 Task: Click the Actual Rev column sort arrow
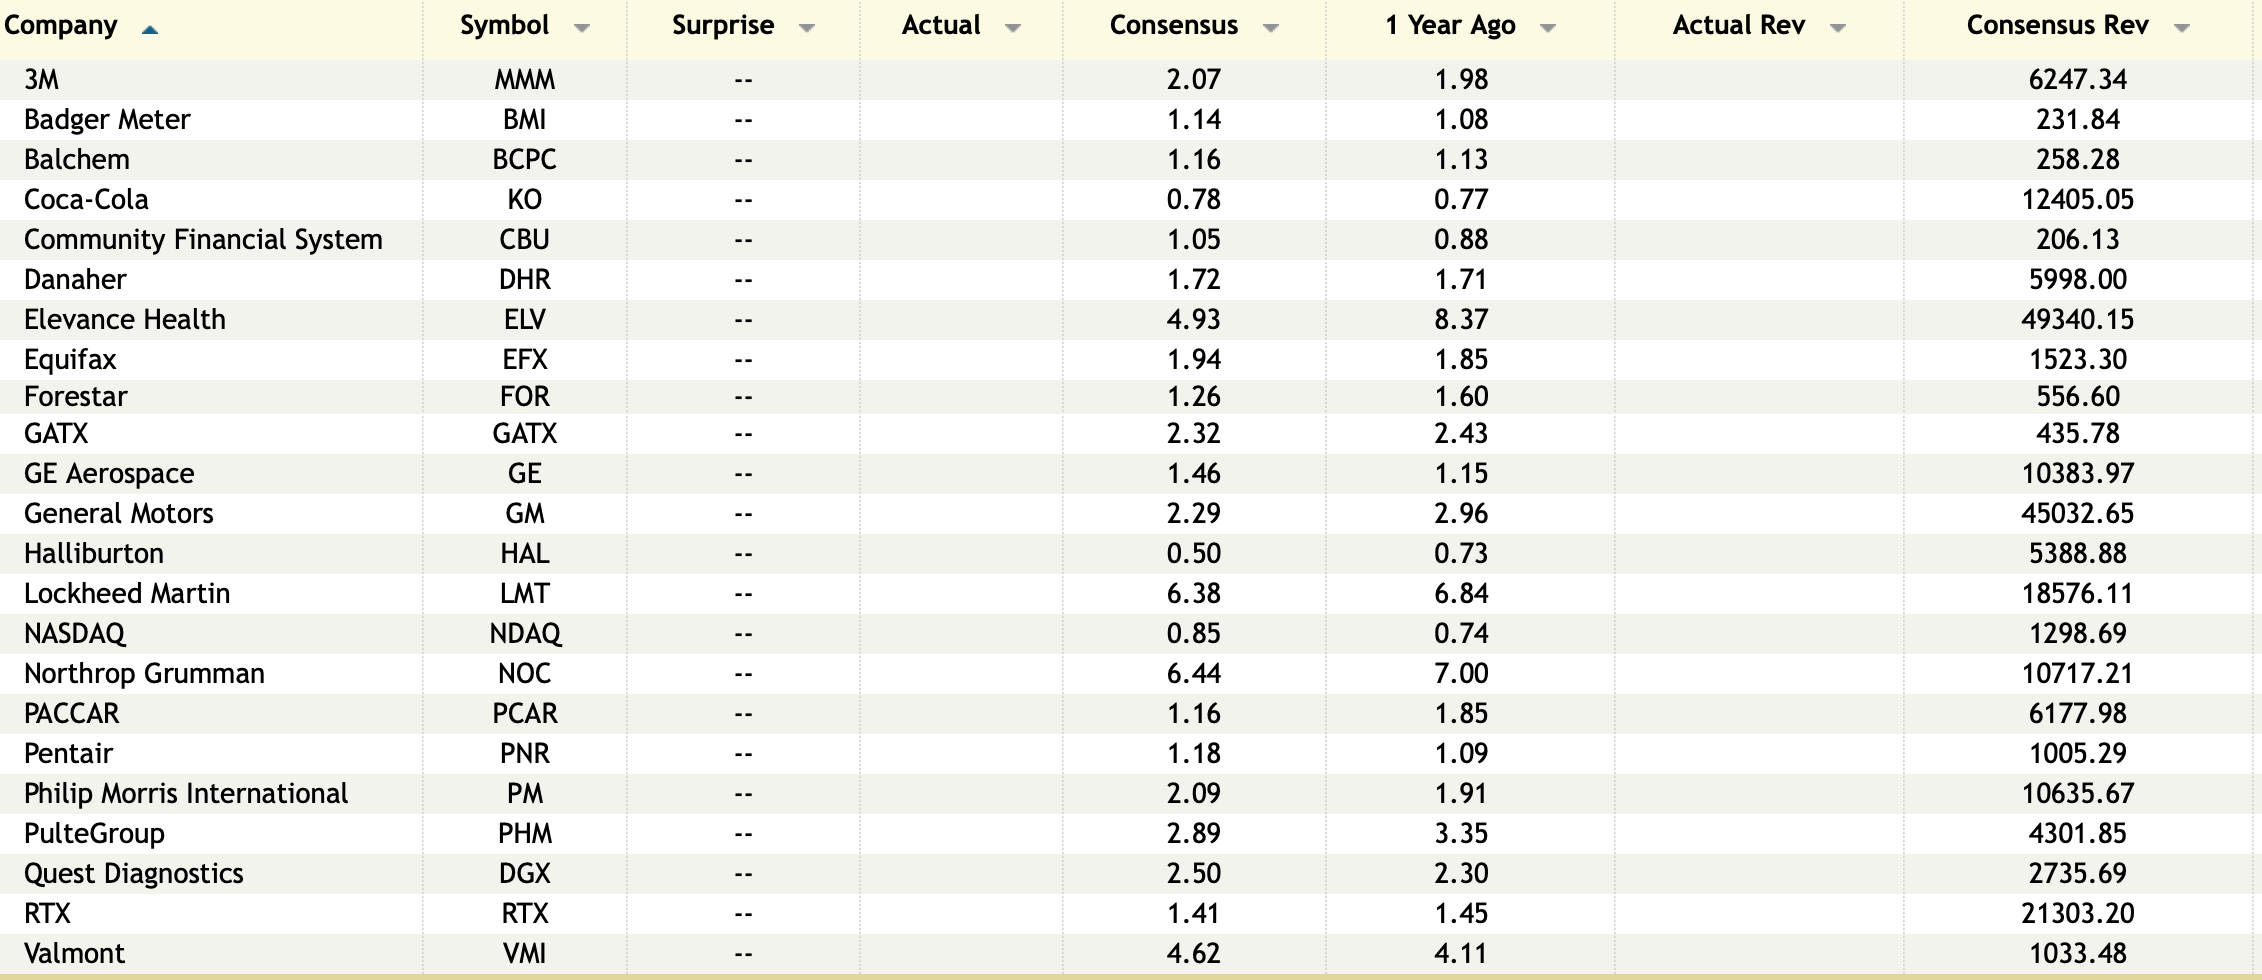1837,29
